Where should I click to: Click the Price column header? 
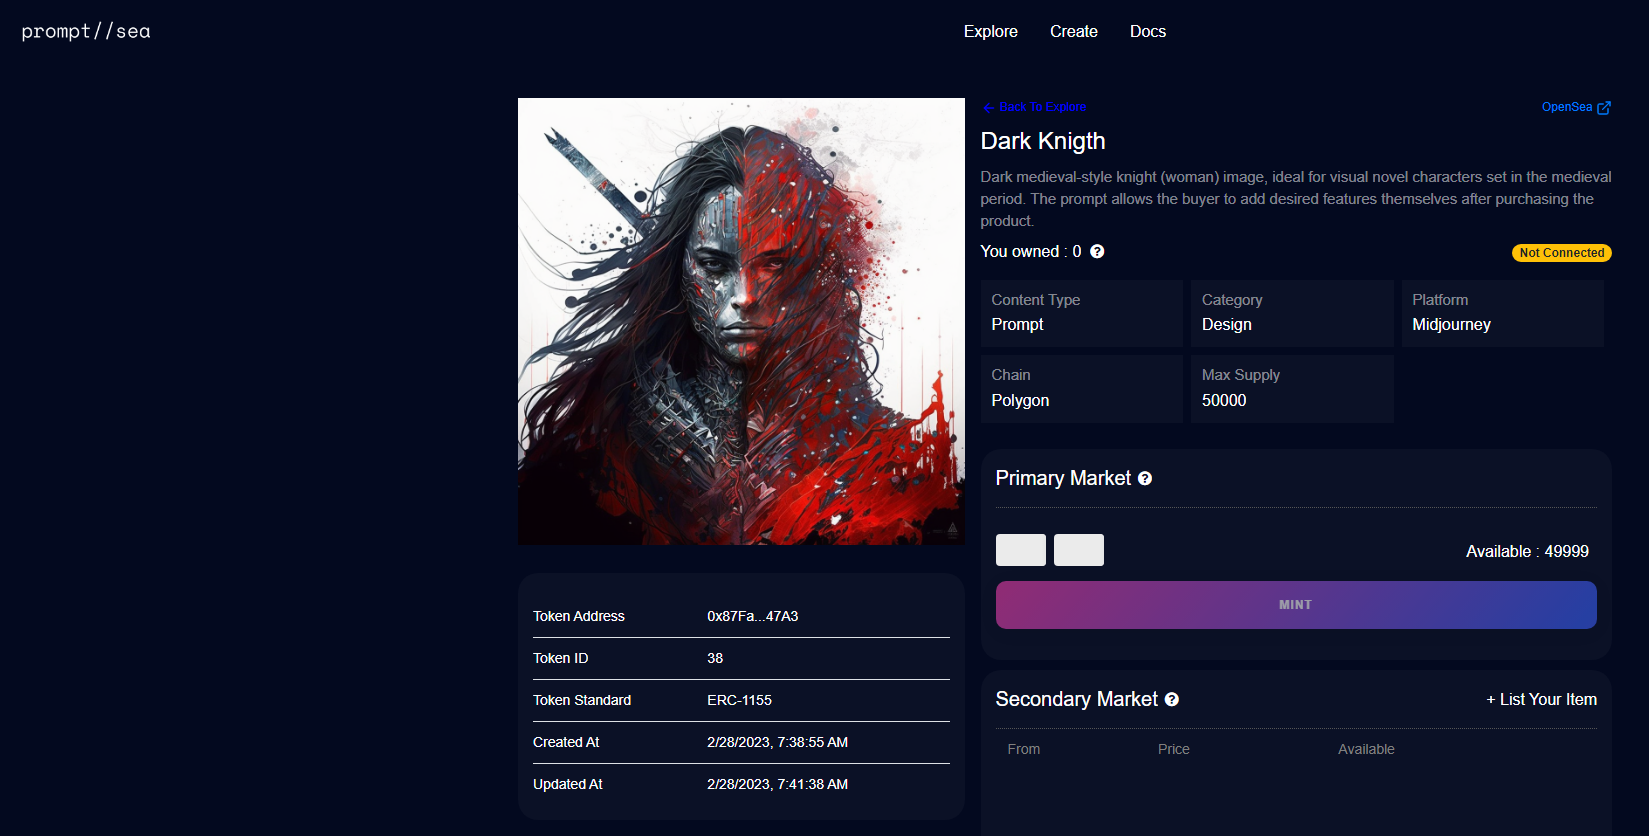[1173, 750]
